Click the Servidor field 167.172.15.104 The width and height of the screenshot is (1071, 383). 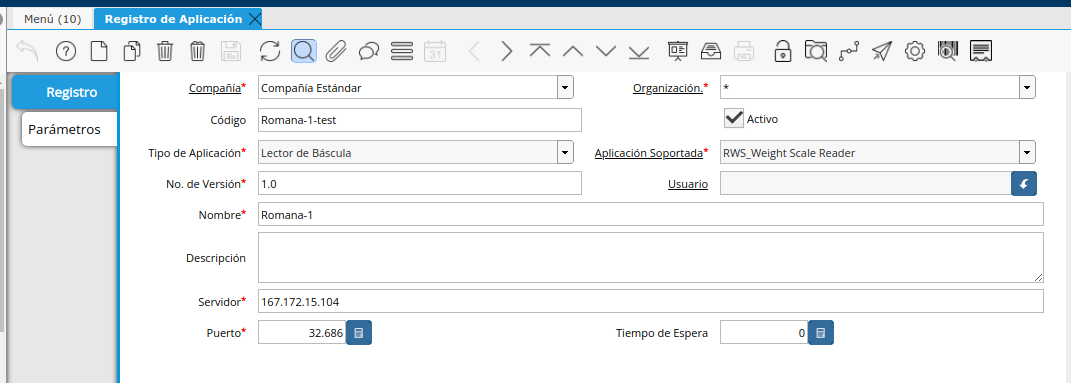click(651, 301)
